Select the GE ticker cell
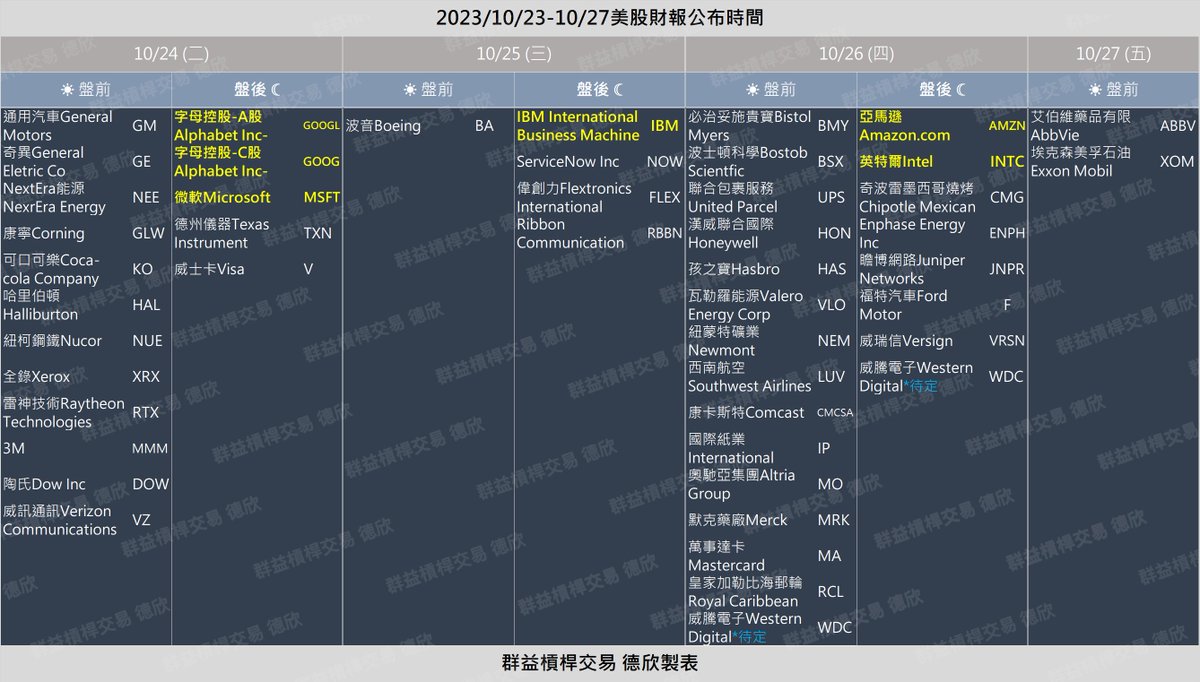 point(142,162)
